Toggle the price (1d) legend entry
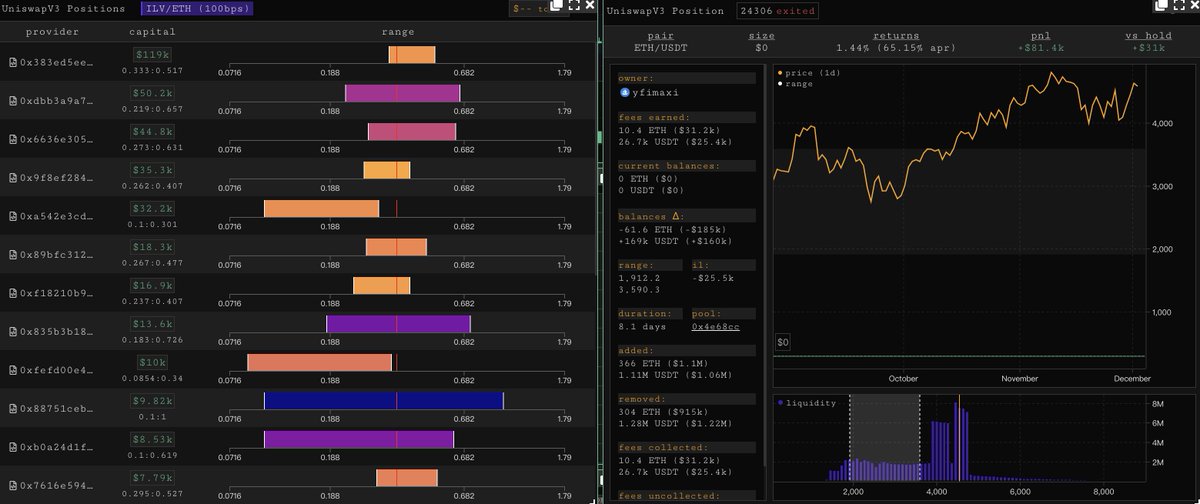Viewport: 1200px width, 504px height. 811,73
